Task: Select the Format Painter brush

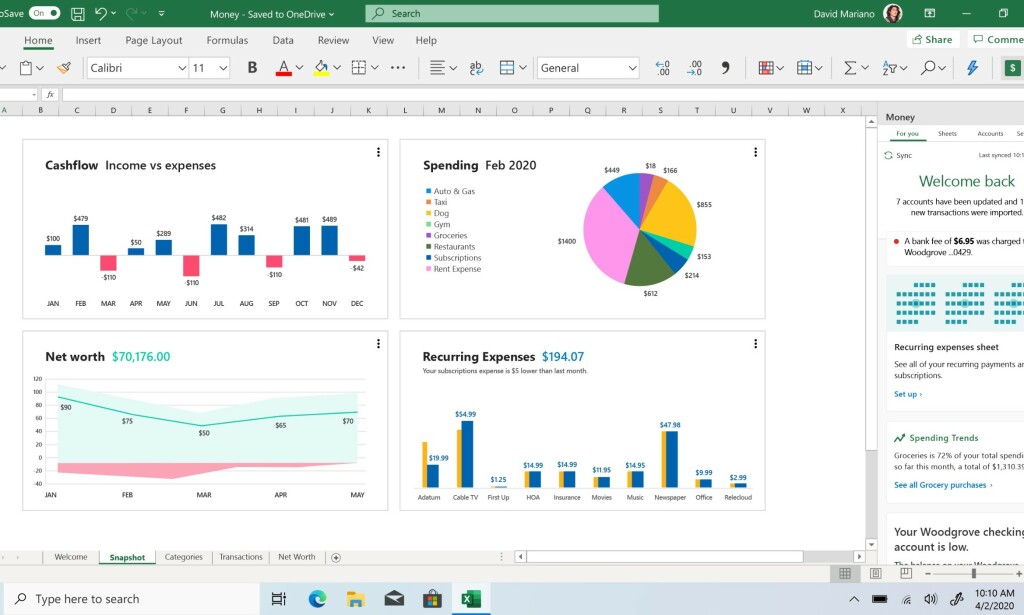Action: 64,68
